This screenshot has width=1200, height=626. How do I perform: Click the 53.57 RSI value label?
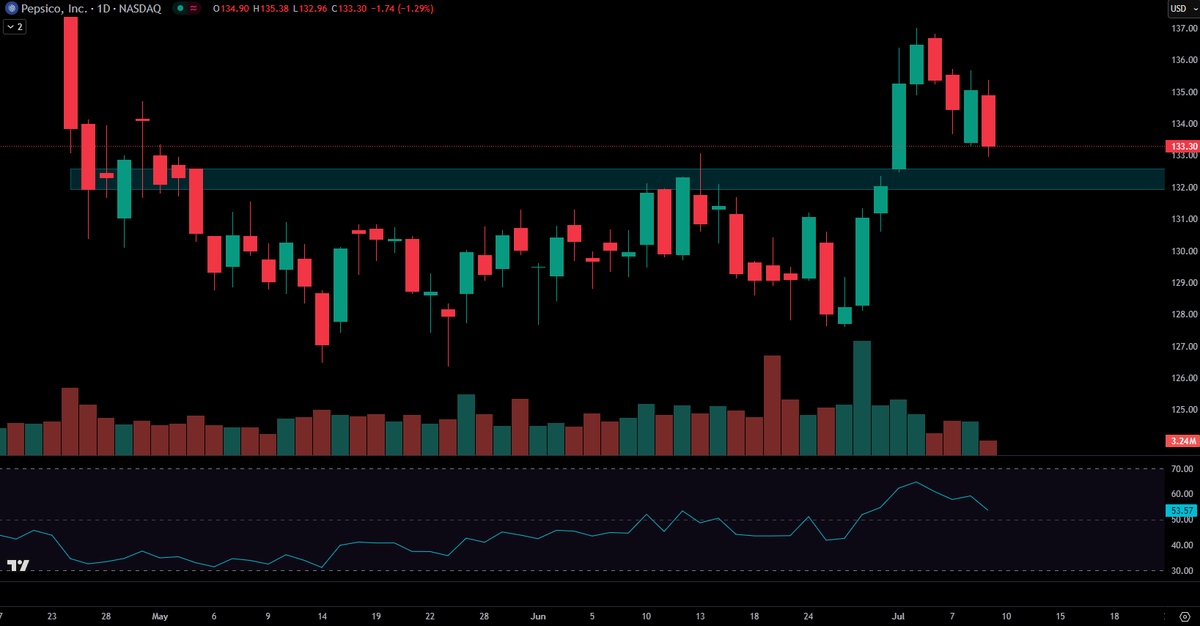point(1182,510)
